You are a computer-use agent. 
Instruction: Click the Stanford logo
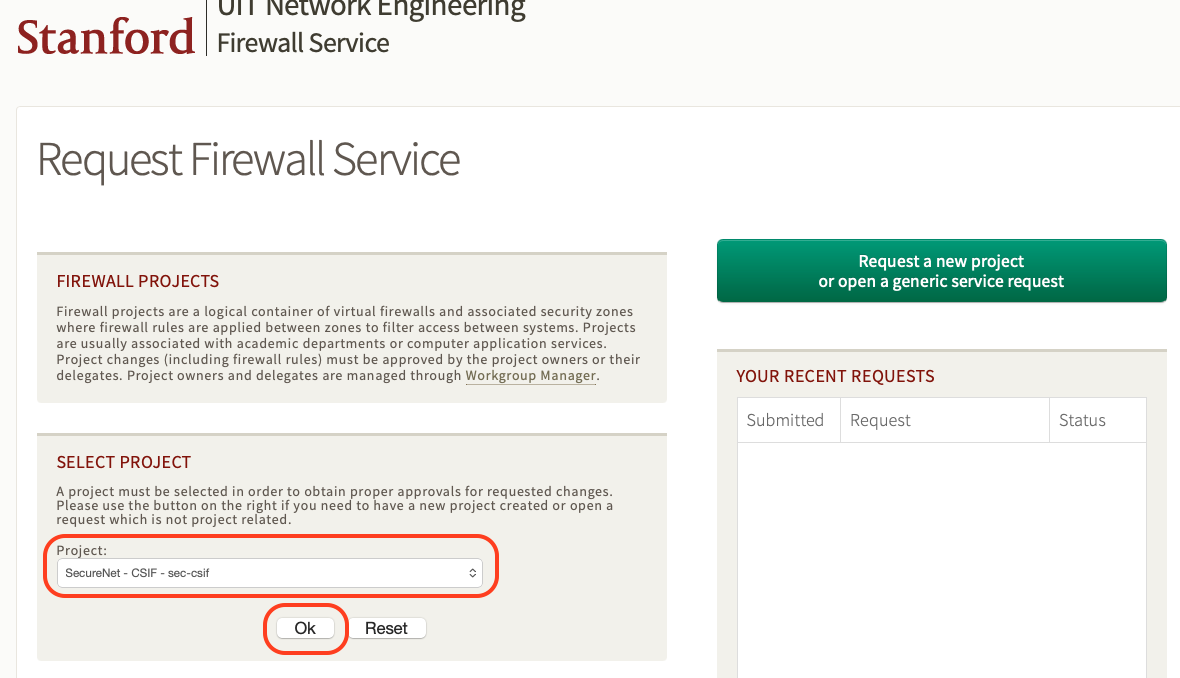105,37
